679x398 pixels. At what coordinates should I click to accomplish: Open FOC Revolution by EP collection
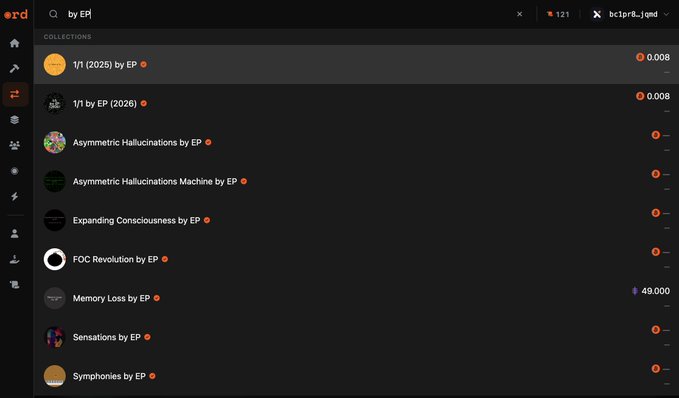356,259
